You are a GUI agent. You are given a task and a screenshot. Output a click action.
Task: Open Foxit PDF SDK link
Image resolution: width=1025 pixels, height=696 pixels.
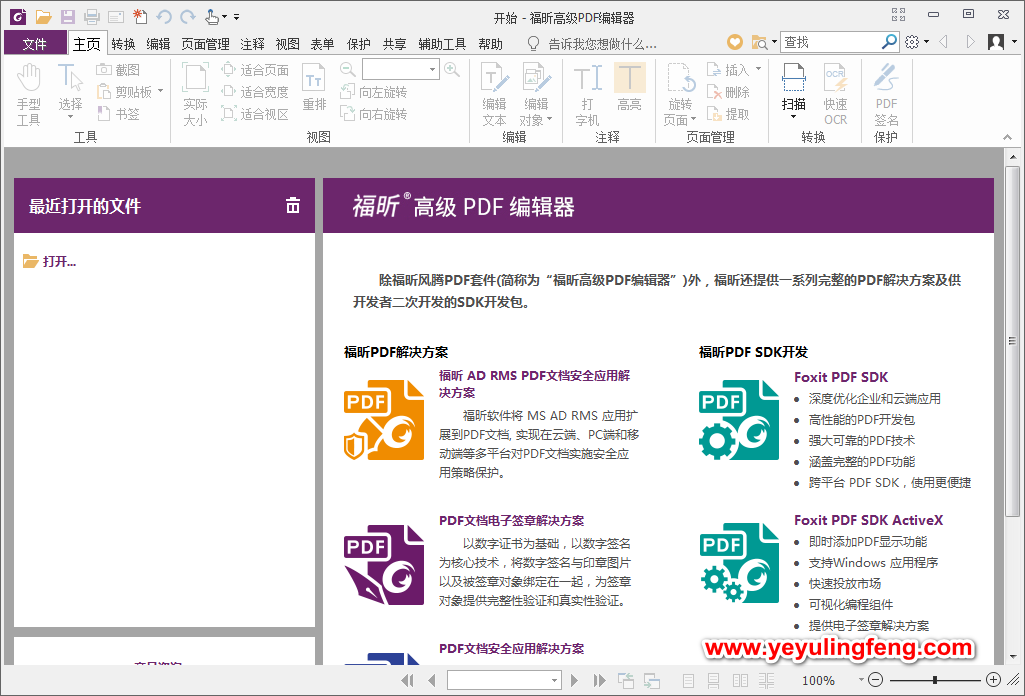(841, 377)
